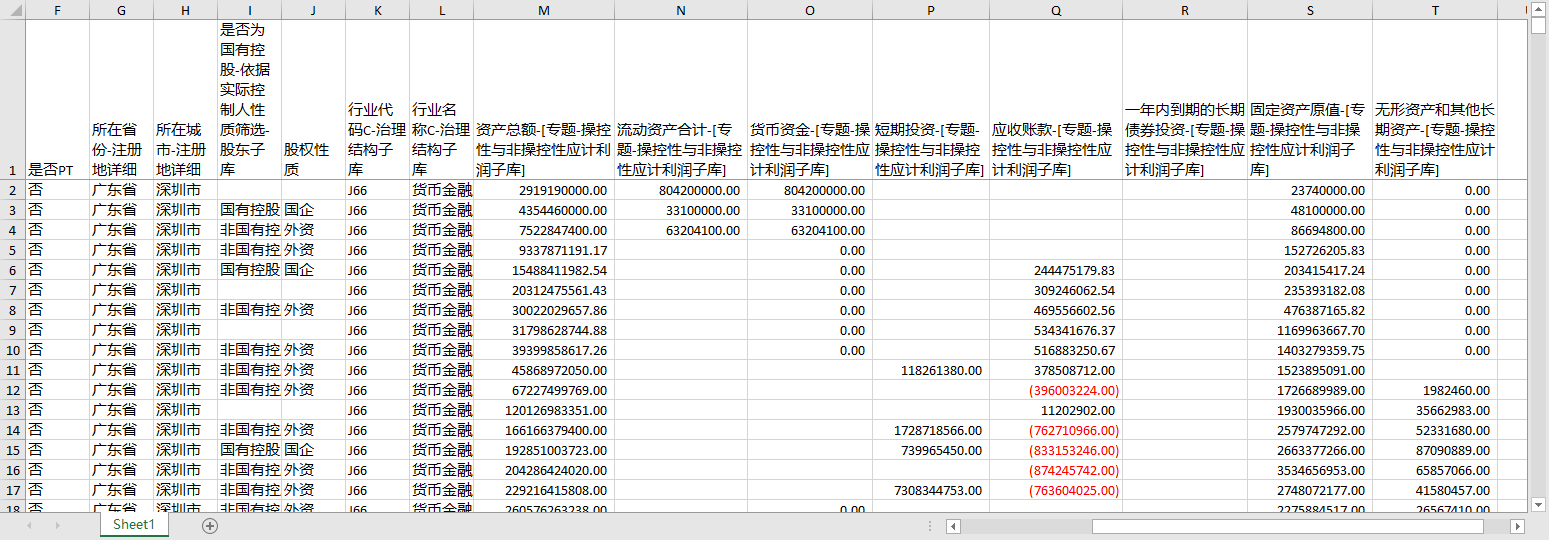Click the red value (396003224.00)
This screenshot has height=540, width=1549.
click(1056, 390)
